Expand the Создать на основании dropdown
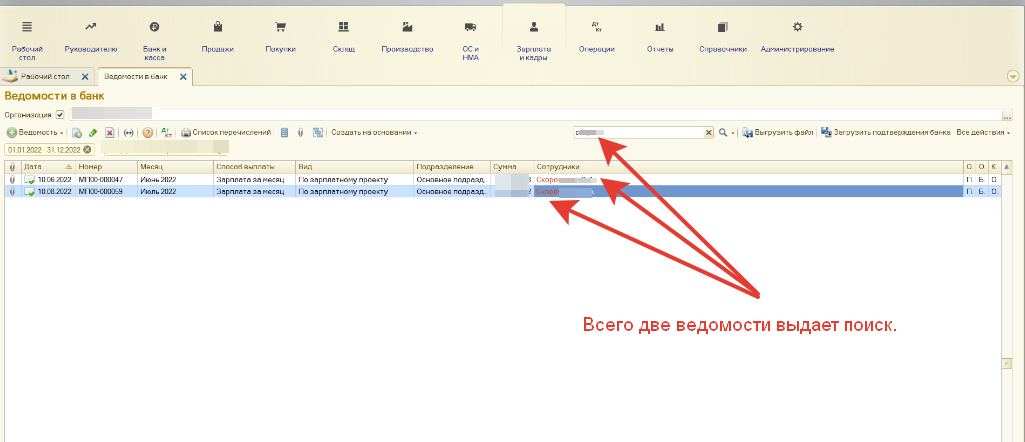Screen dimensions: 1025x442 [x=374, y=132]
